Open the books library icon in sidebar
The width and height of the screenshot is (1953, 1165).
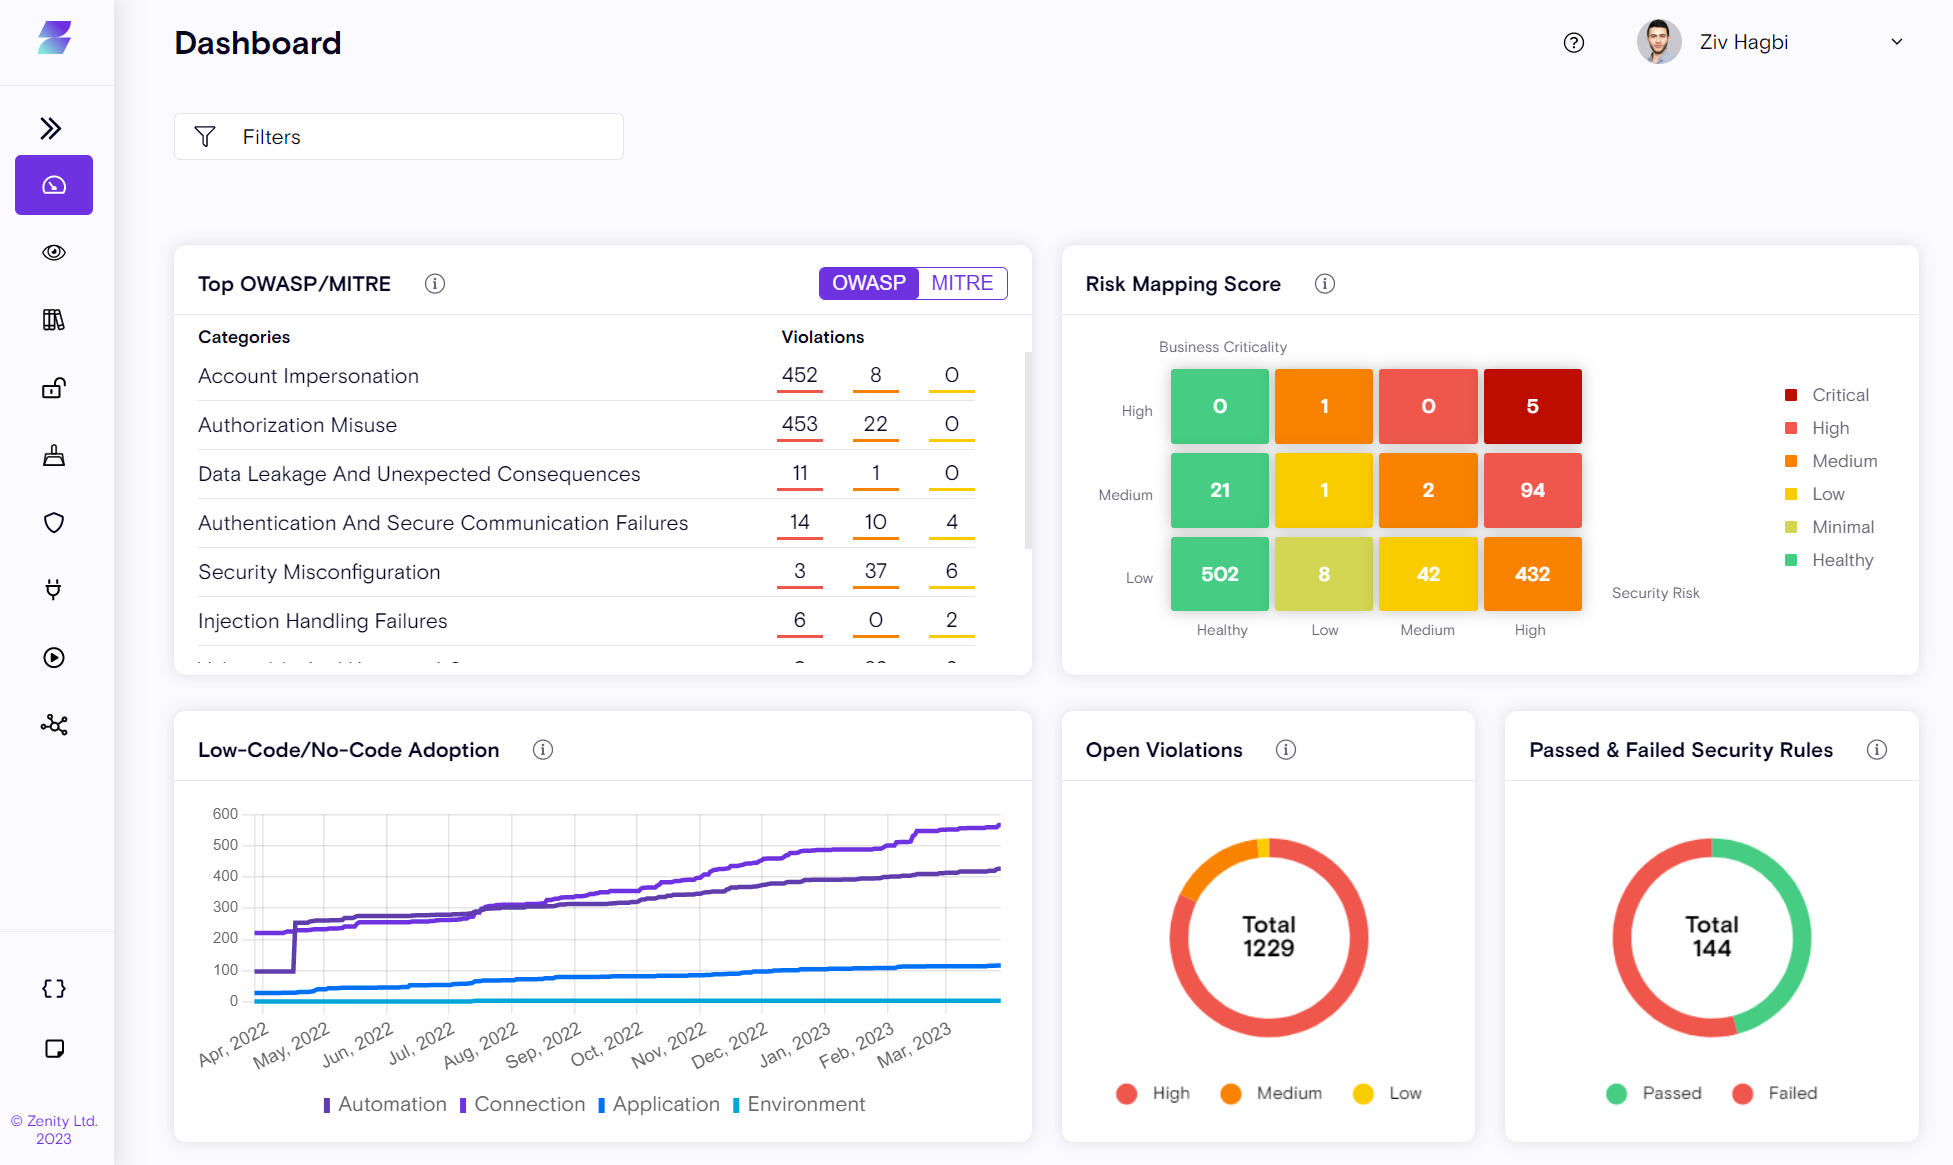click(54, 320)
